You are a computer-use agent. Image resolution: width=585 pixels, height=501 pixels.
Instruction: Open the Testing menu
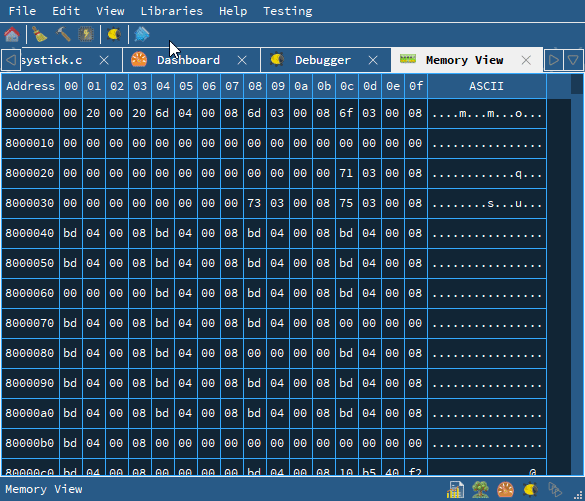288,11
